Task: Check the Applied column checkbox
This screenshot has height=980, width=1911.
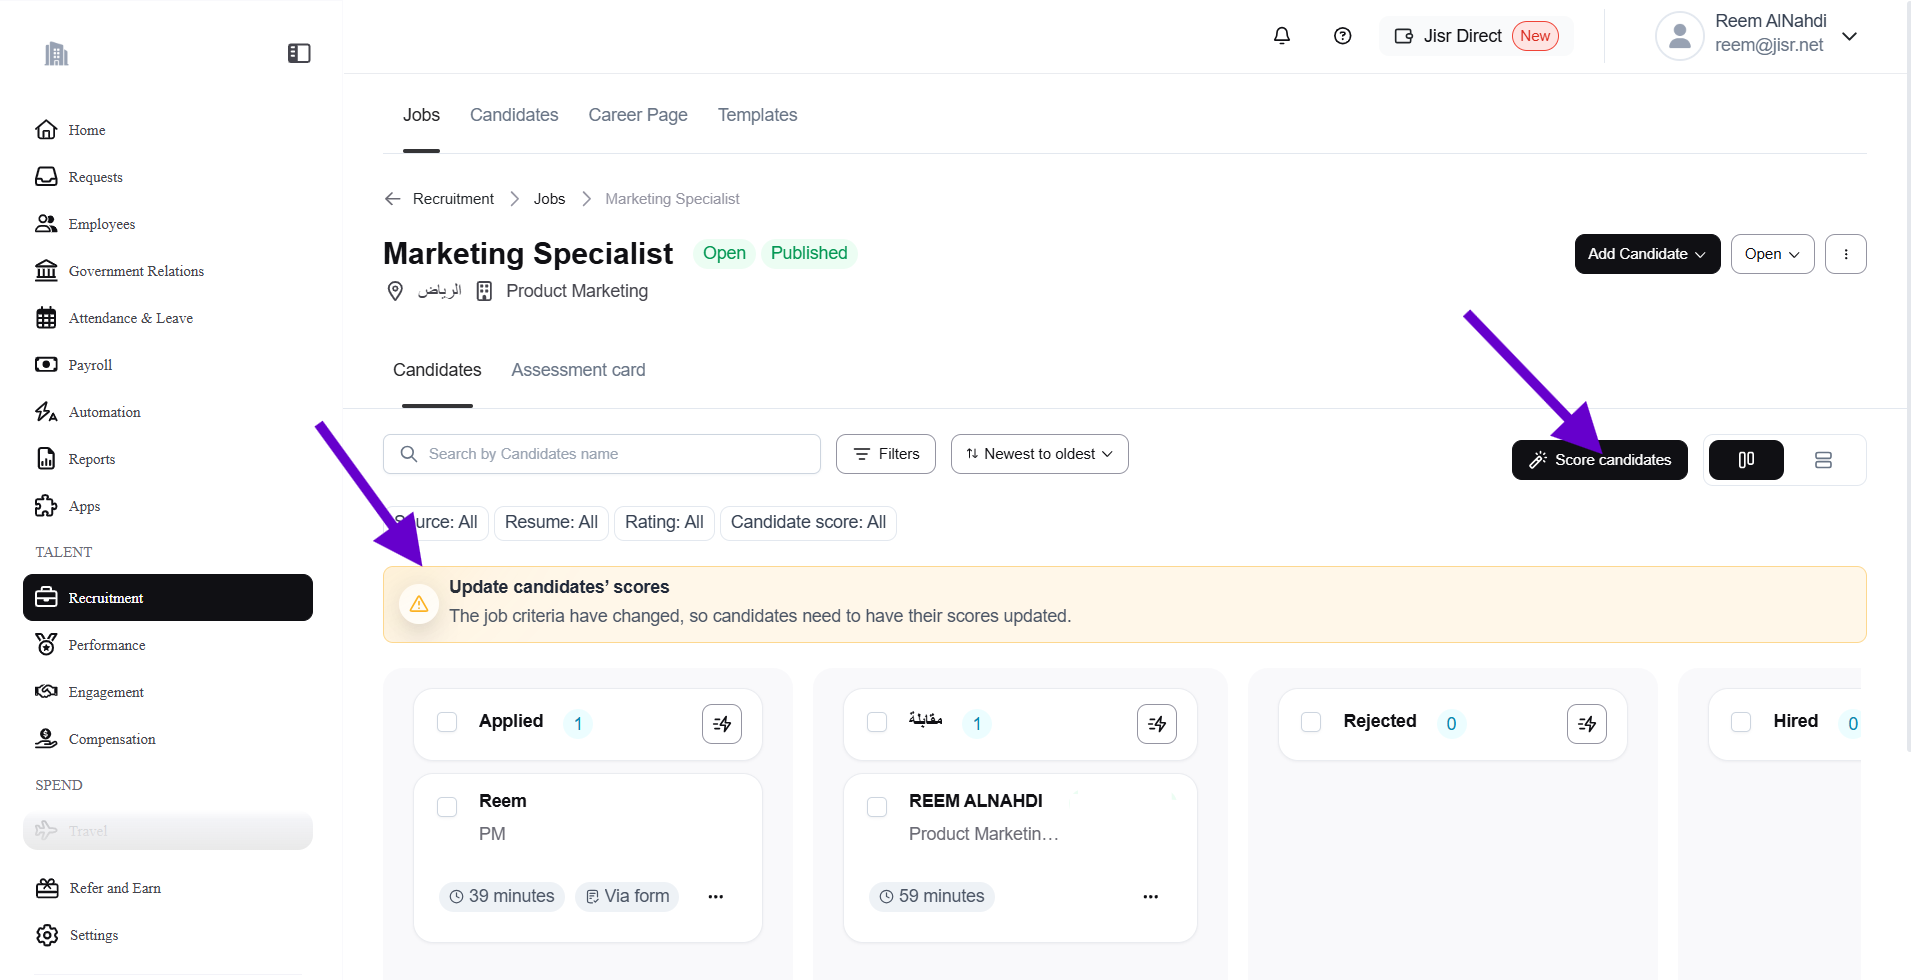Action: tap(447, 722)
